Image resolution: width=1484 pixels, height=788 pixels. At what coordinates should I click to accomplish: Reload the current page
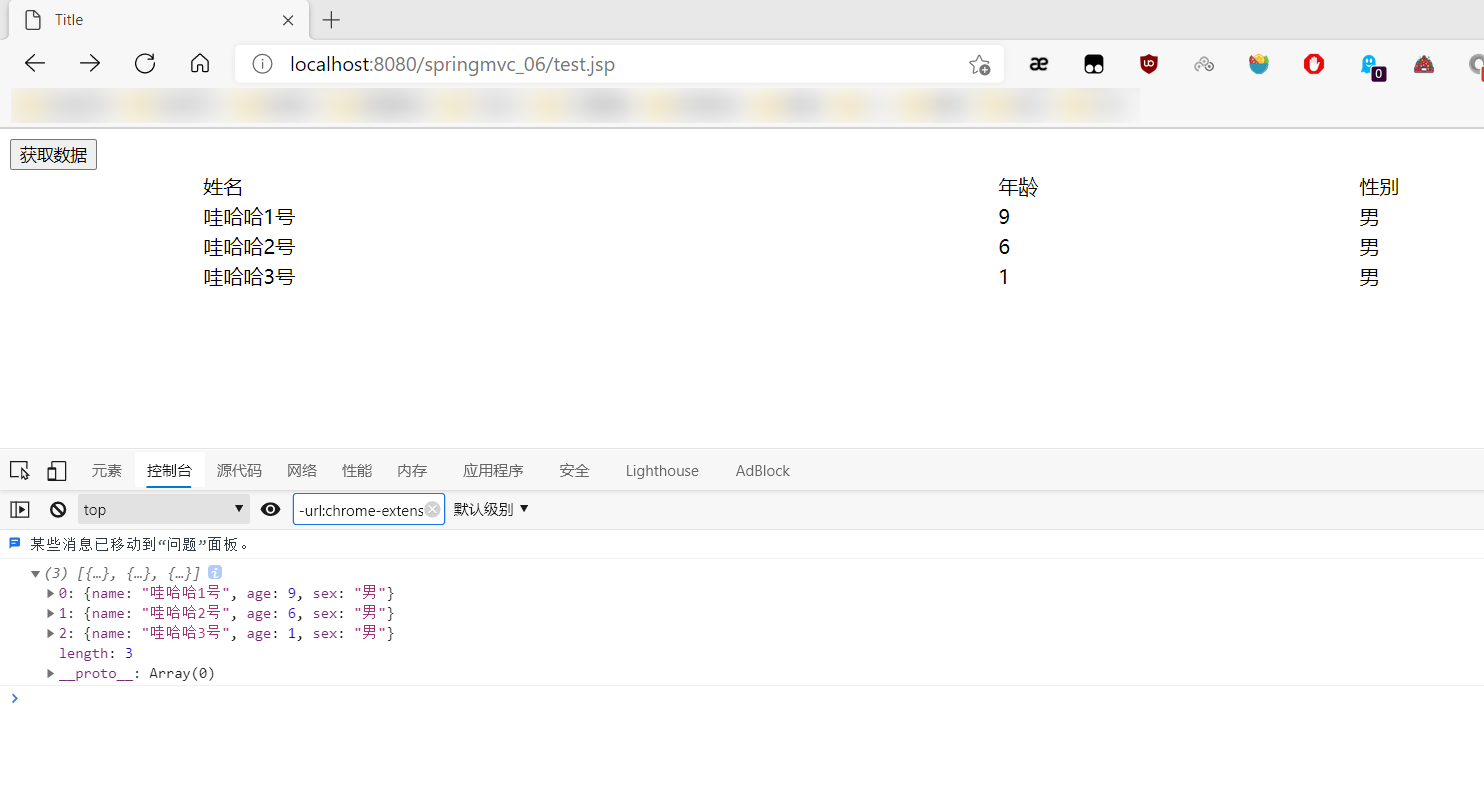145,64
